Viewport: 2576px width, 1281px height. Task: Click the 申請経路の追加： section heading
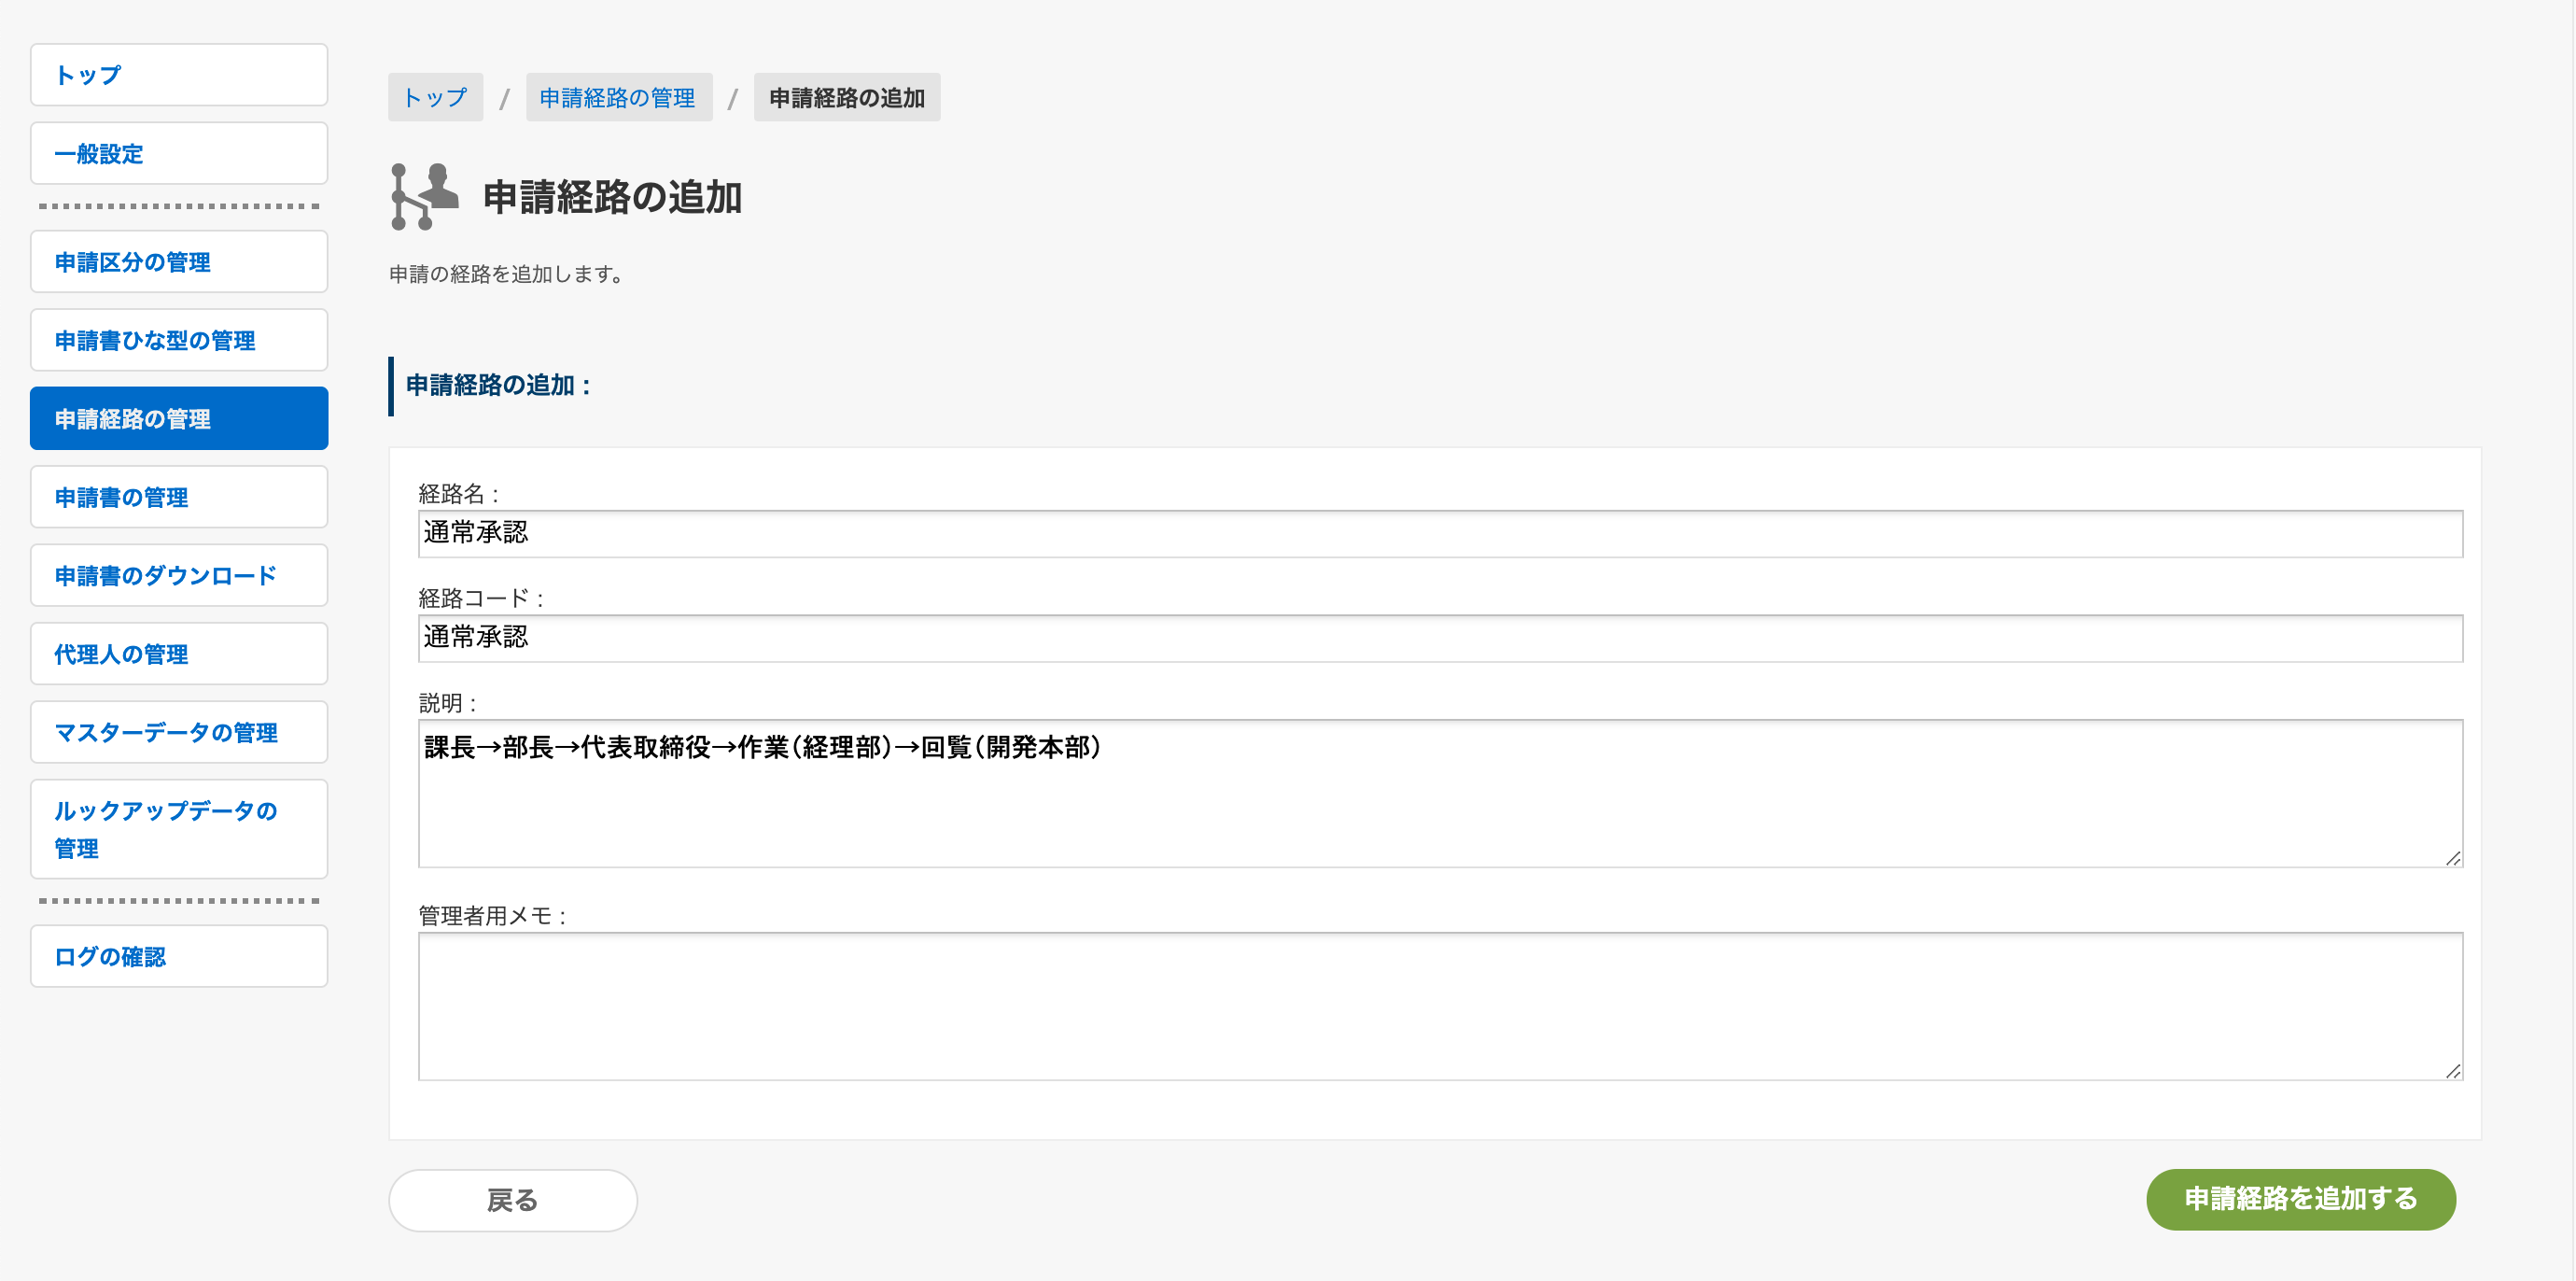(499, 386)
